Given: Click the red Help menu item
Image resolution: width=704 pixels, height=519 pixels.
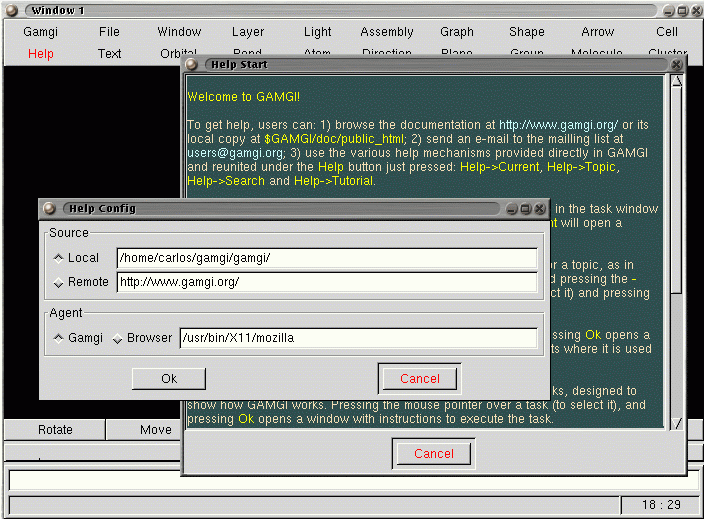Looking at the screenshot, I should coord(40,54).
